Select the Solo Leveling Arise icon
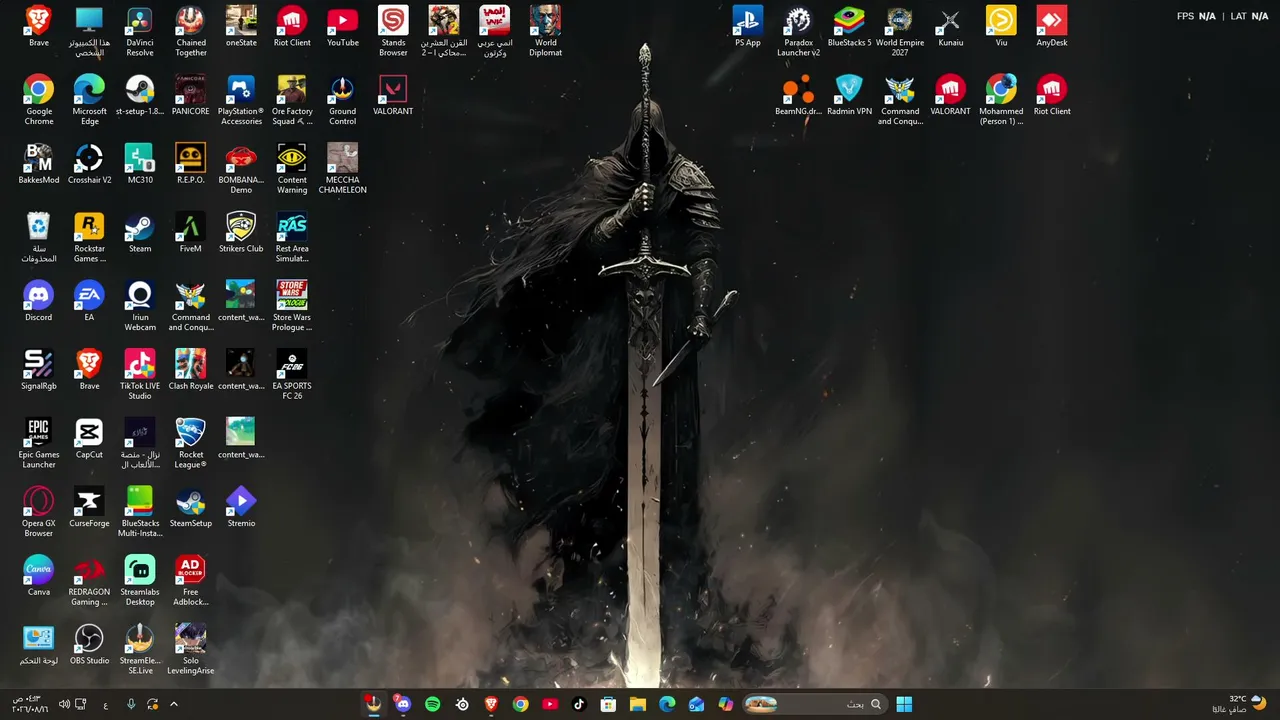Viewport: 1280px width, 720px height. pyautogui.click(x=190, y=650)
